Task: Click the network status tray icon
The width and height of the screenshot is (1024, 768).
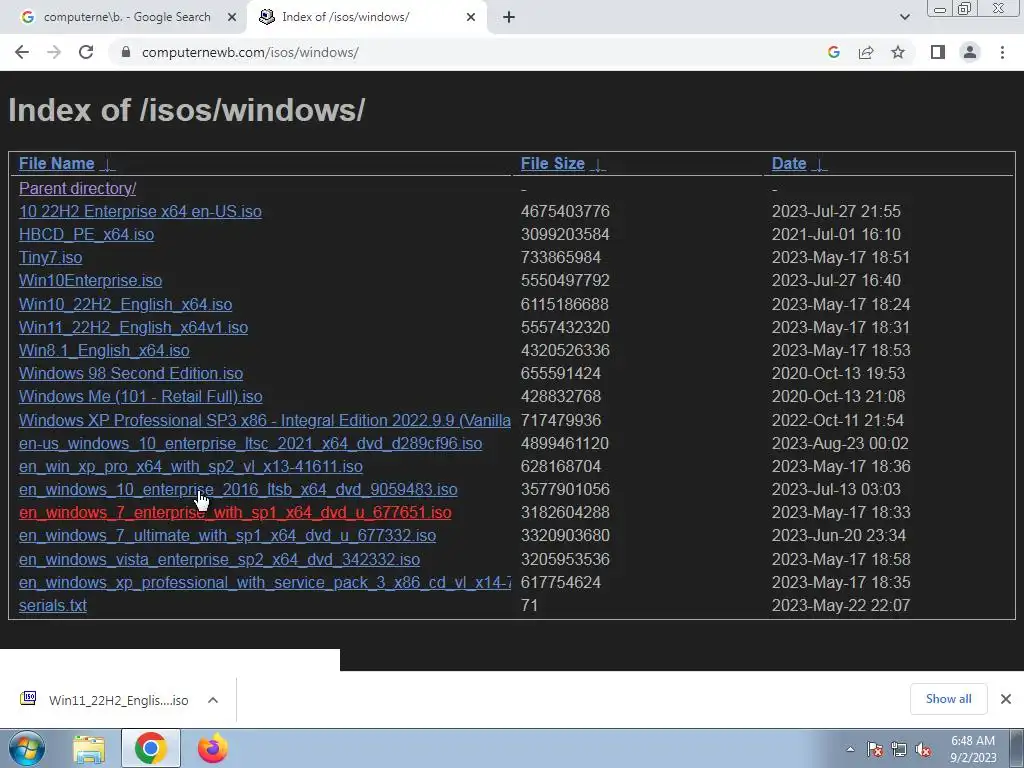Action: click(899, 749)
